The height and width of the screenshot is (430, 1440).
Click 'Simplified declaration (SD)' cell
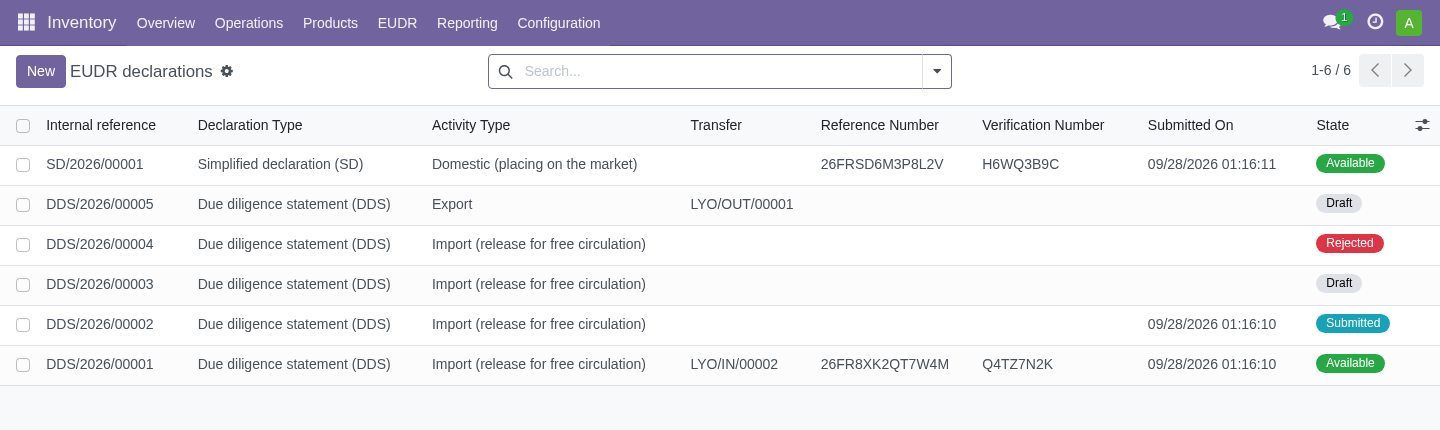pos(281,164)
